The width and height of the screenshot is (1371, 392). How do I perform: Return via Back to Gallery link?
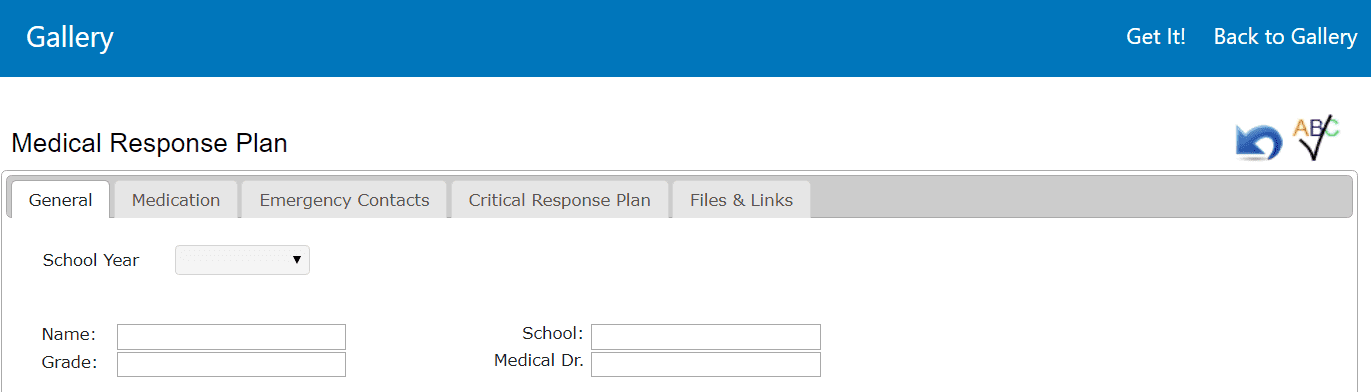pos(1285,37)
